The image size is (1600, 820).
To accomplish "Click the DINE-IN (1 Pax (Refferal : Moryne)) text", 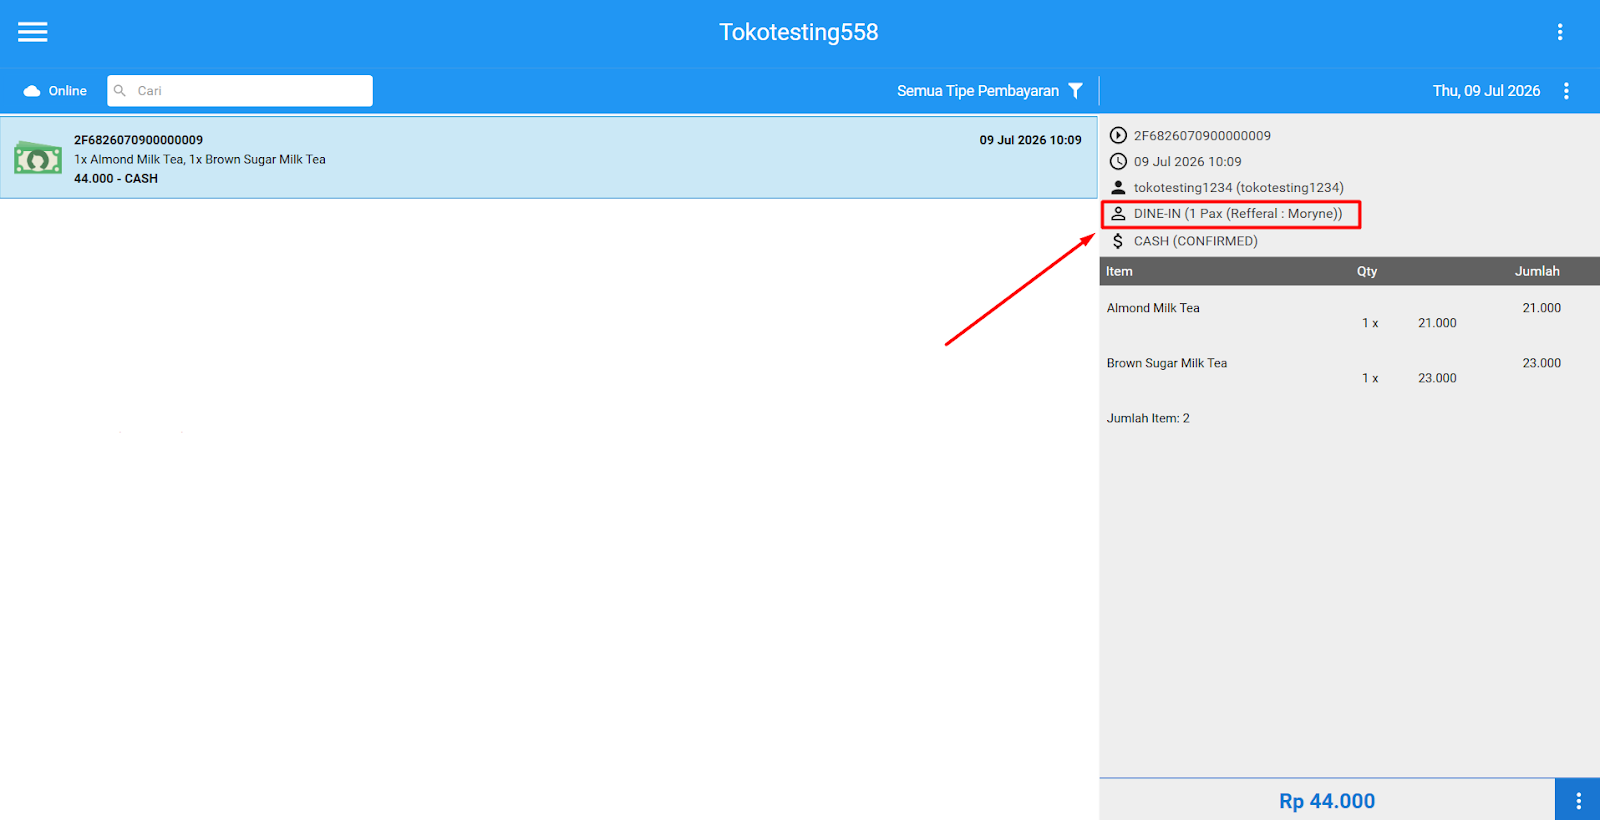I will (1238, 213).
